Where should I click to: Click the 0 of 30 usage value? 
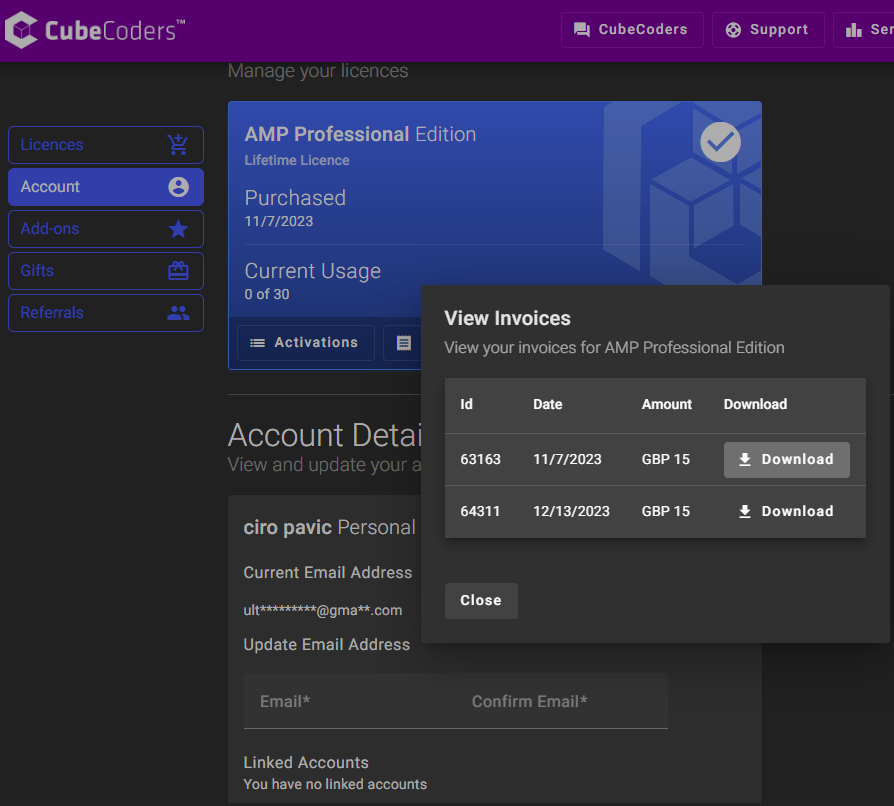coord(267,294)
